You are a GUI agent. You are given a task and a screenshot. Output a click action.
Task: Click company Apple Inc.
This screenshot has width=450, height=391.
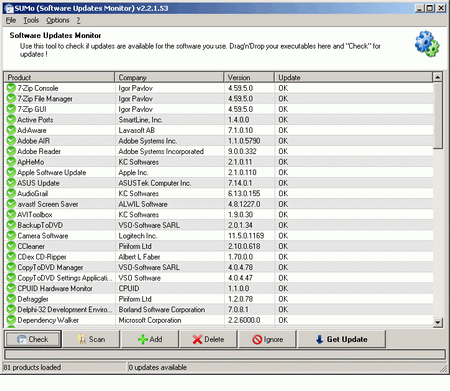point(133,172)
